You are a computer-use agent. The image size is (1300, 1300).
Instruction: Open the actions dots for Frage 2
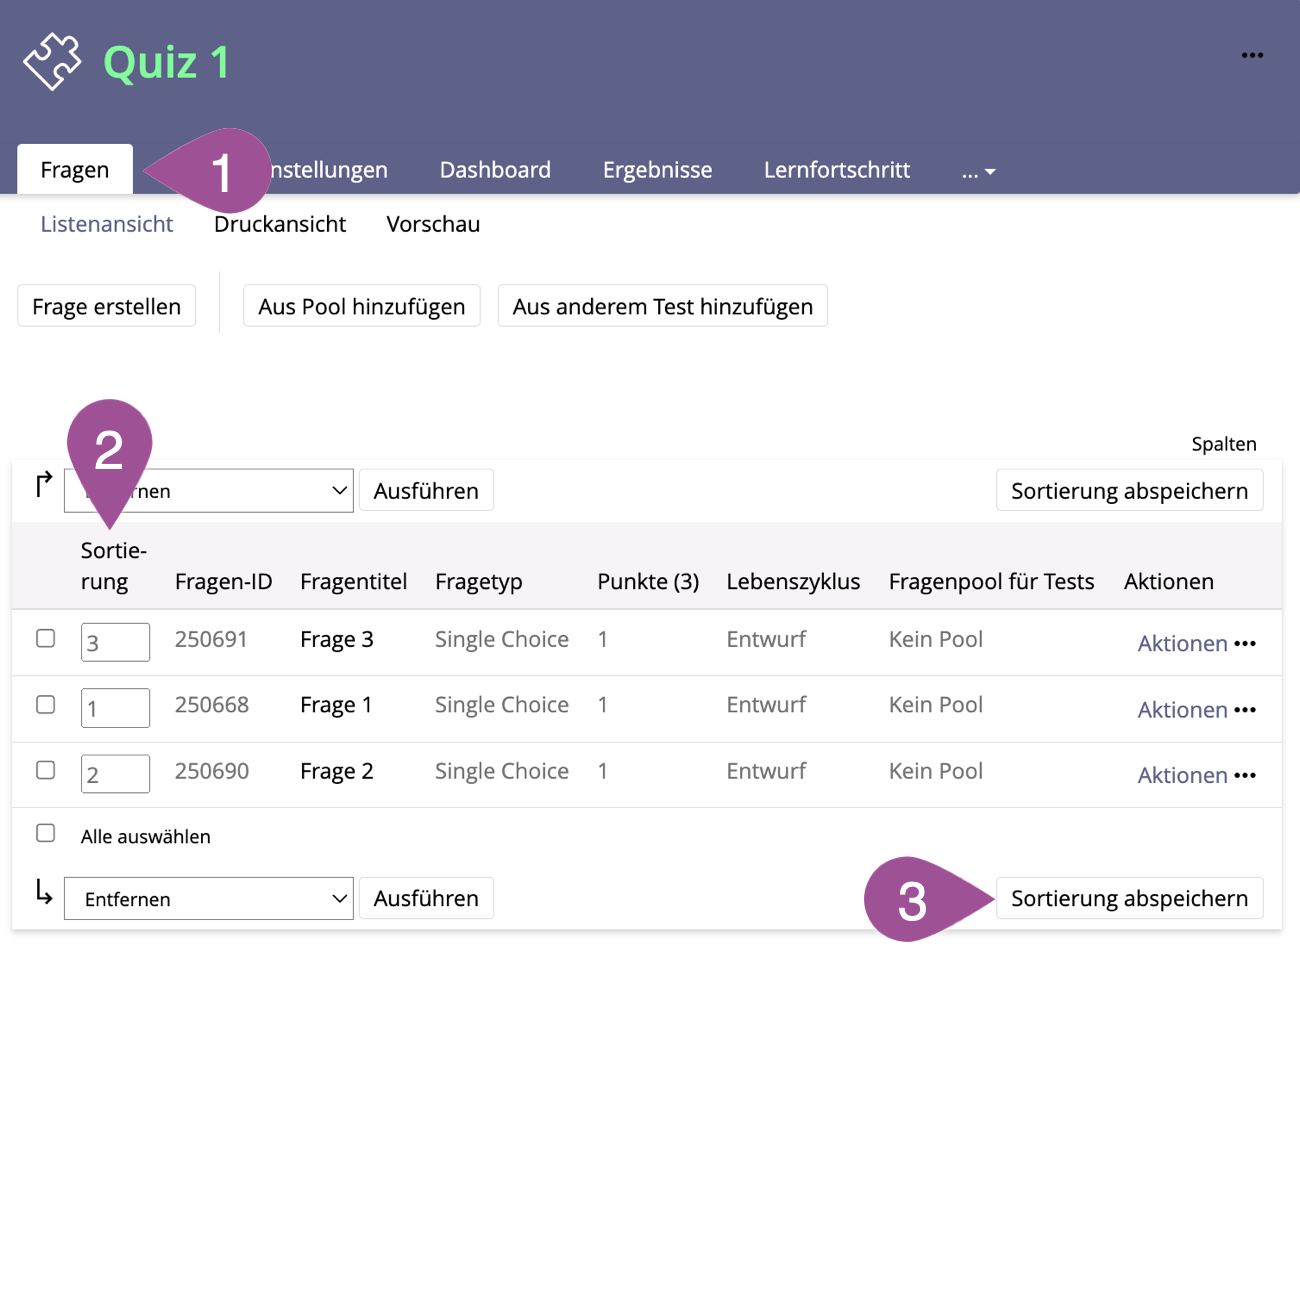(x=1245, y=776)
